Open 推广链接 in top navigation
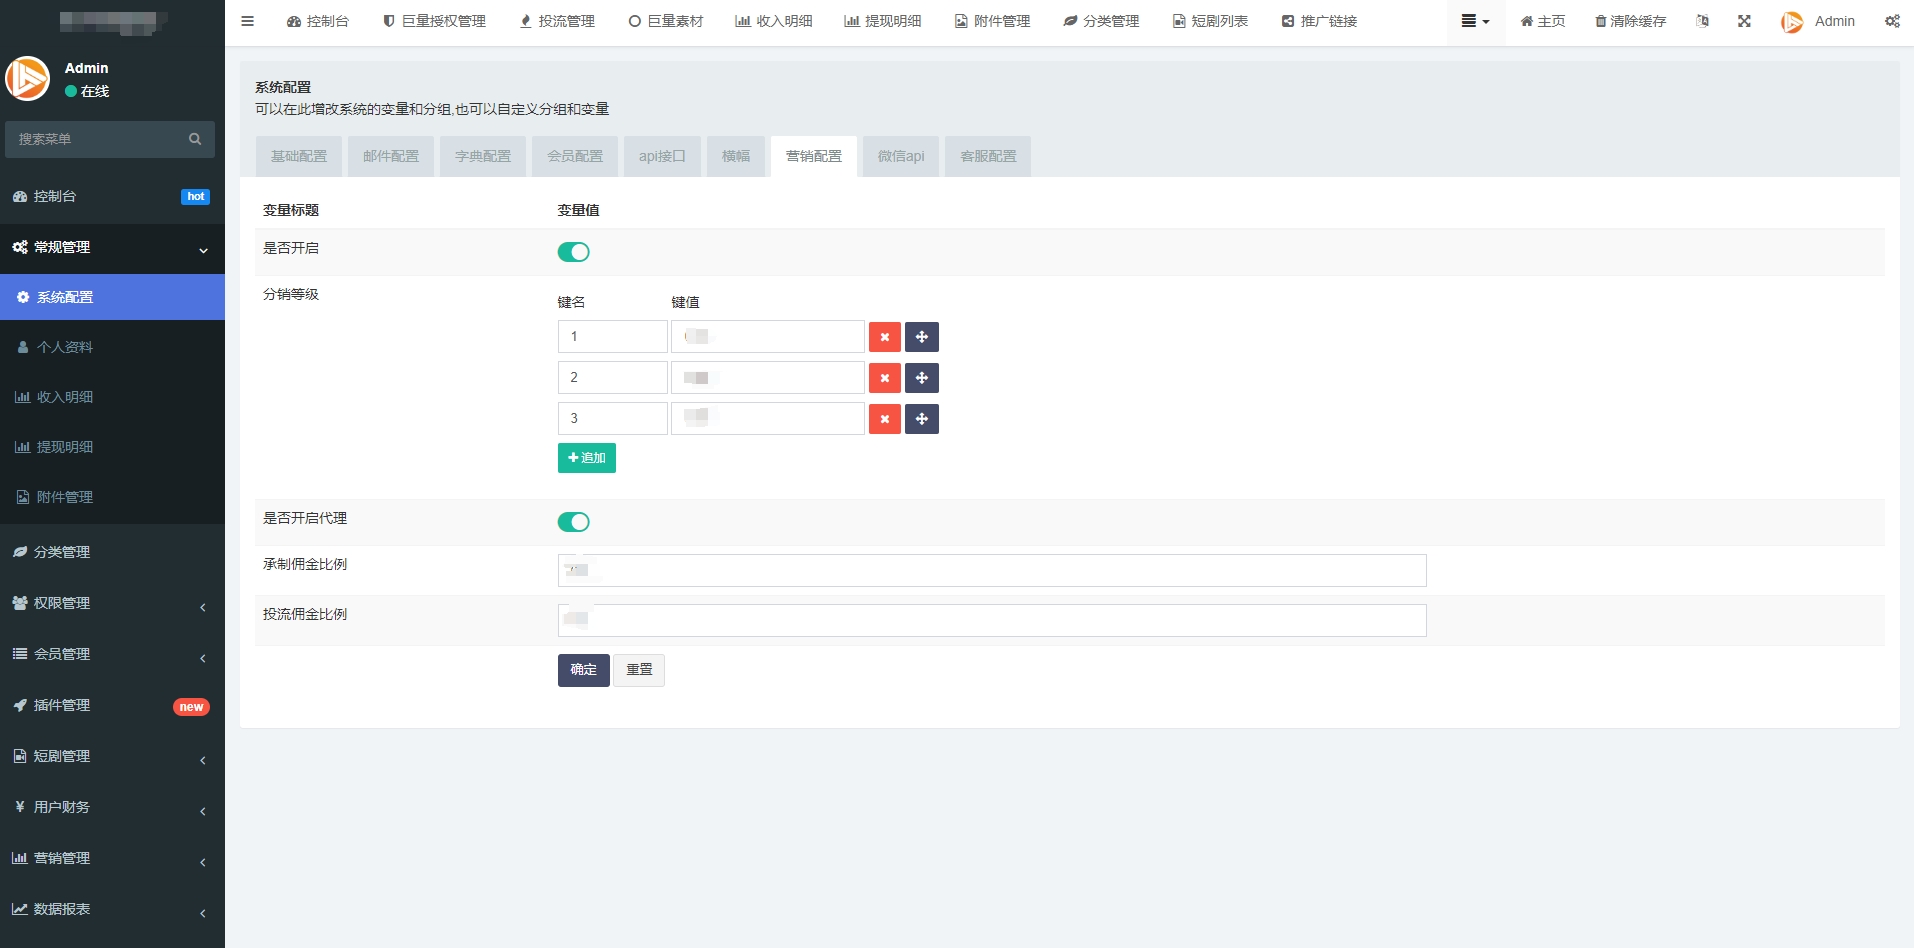1914x948 pixels. pos(1319,21)
